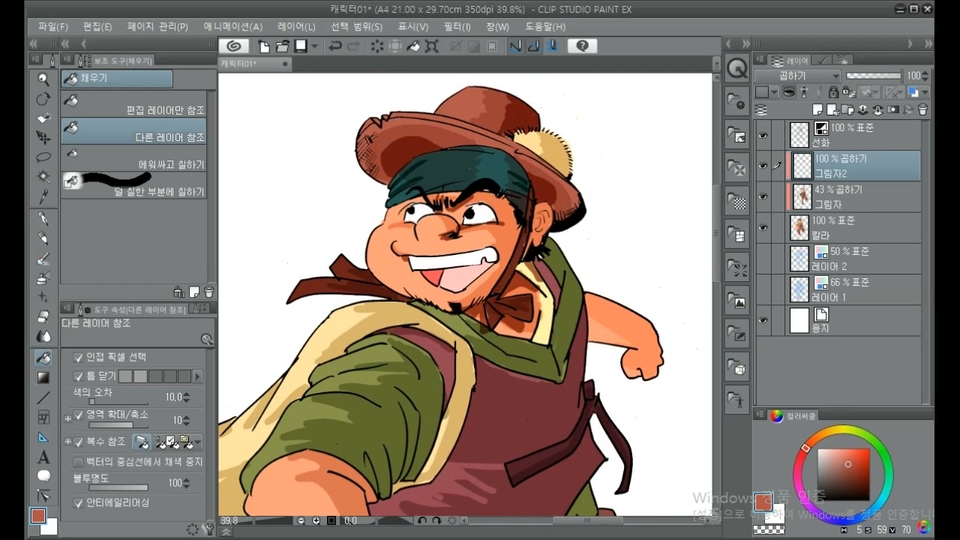Select the Move layer tool

(43, 138)
